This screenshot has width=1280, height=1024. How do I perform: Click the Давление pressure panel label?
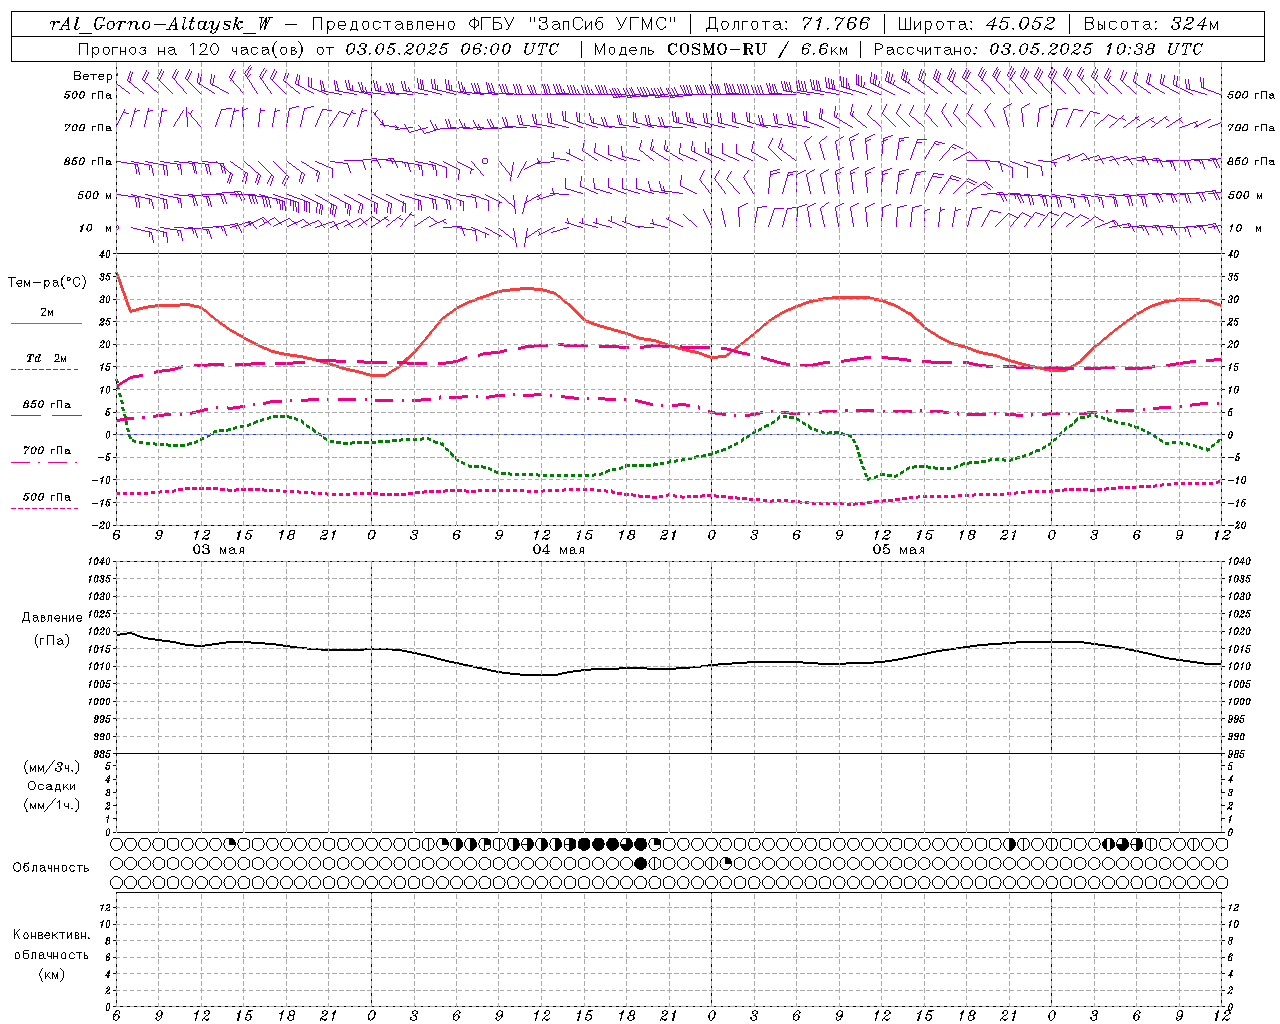(x=52, y=618)
